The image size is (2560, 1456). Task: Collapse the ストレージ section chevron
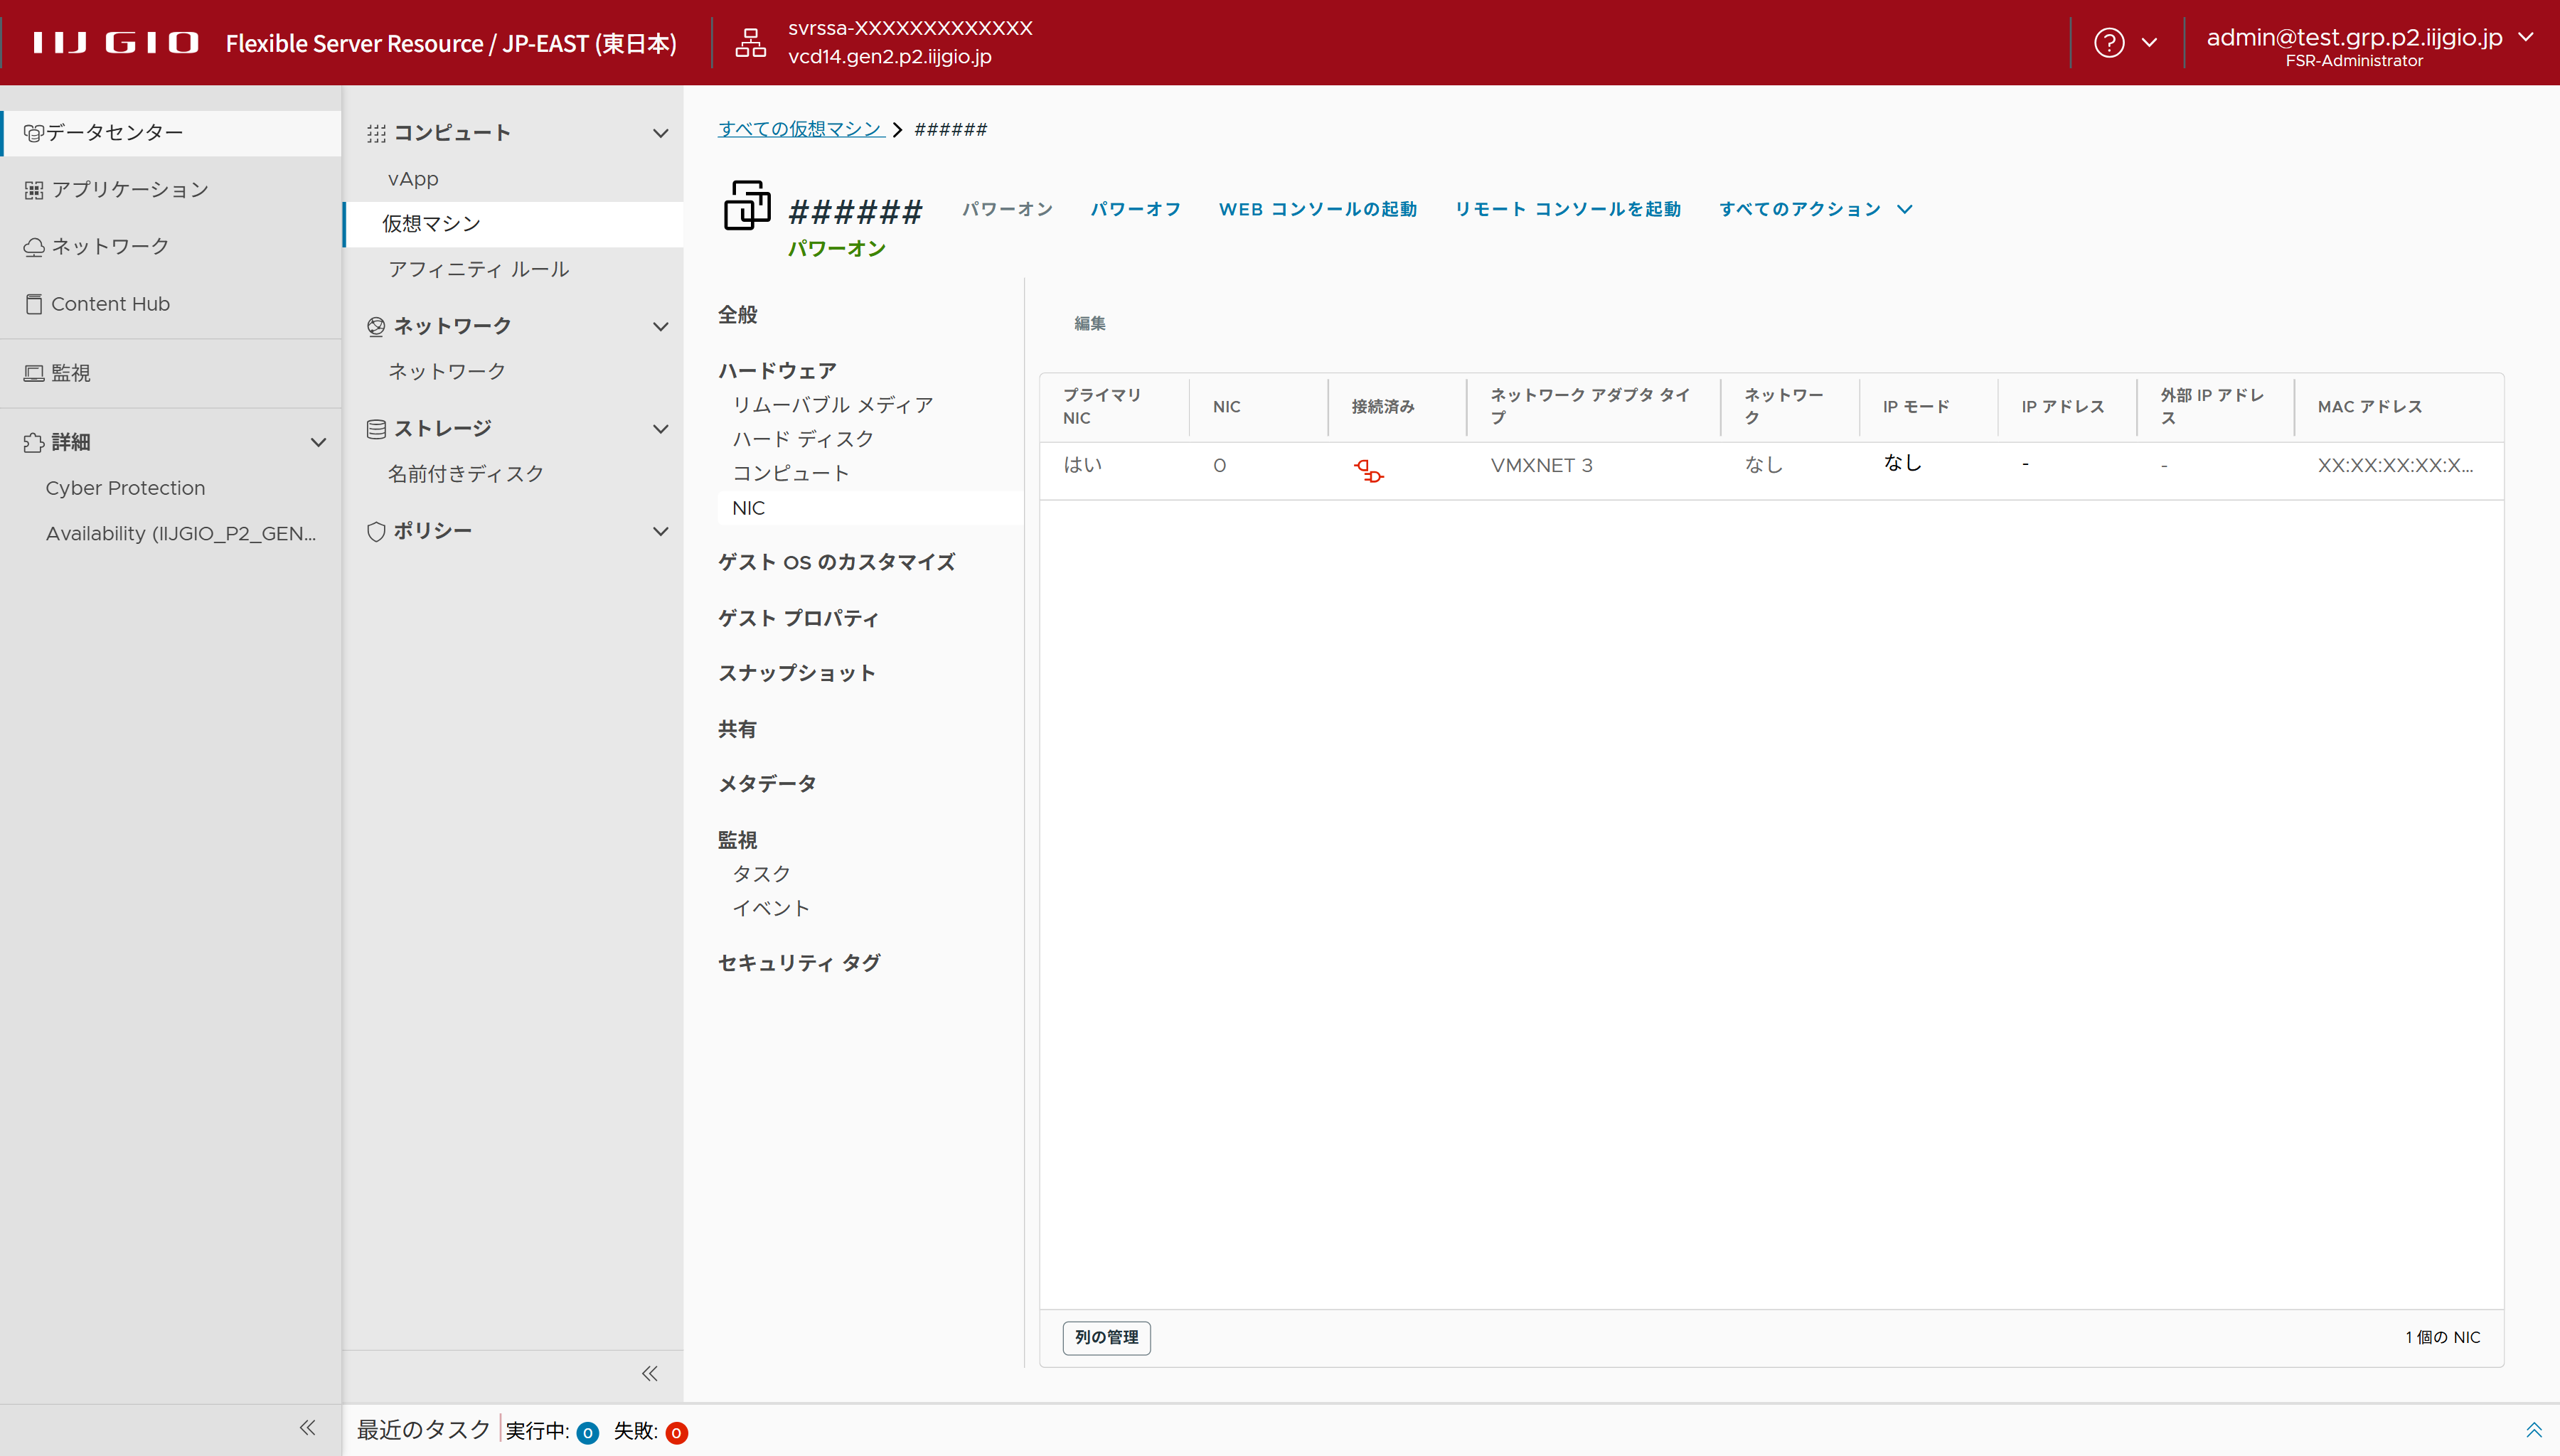pyautogui.click(x=660, y=429)
